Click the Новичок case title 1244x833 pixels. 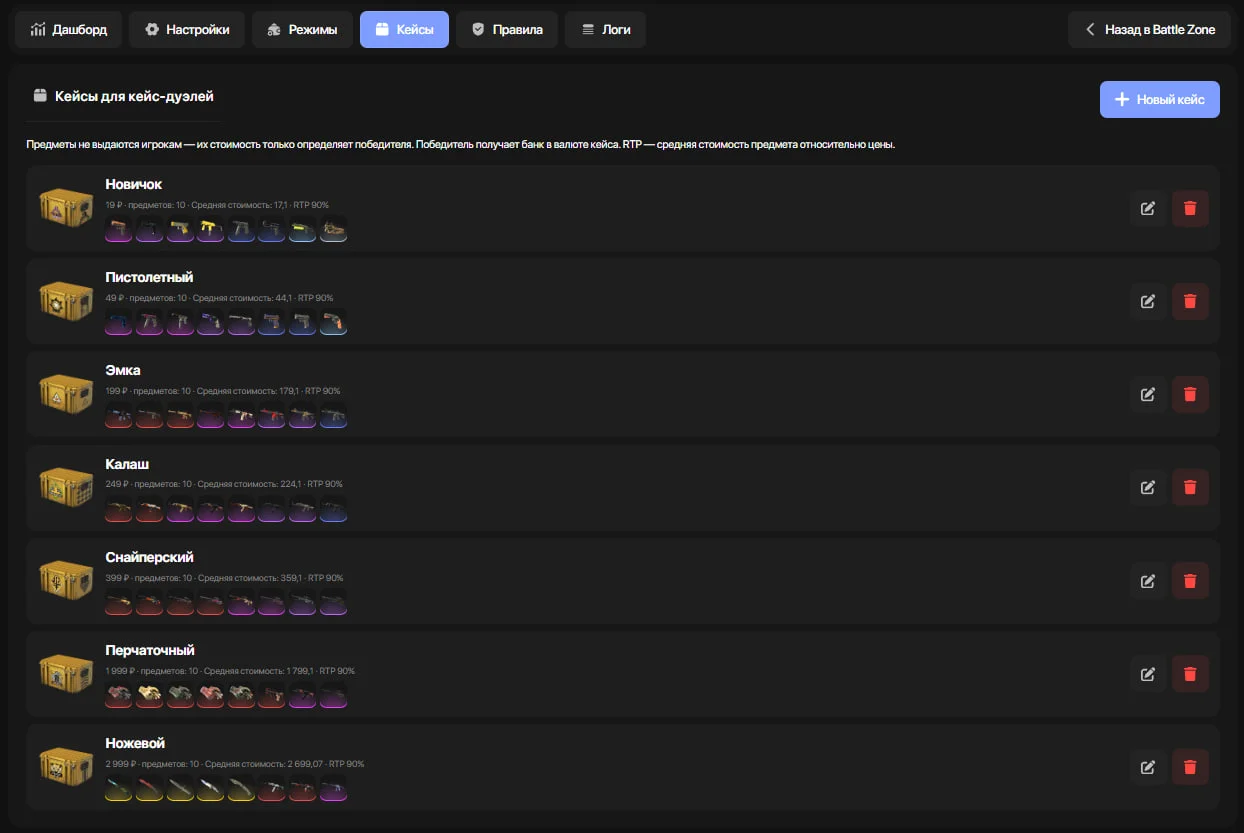(133, 184)
